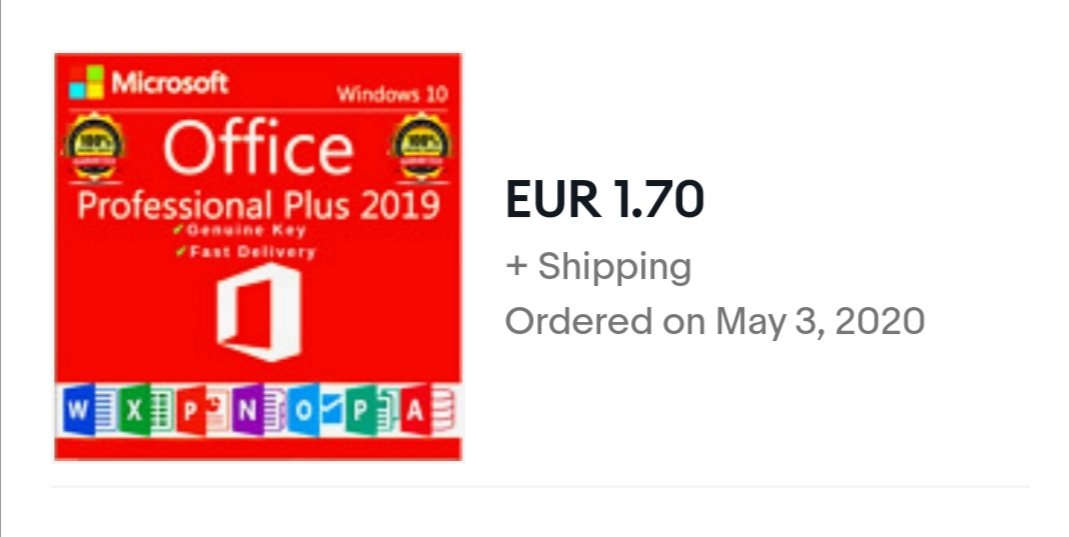Click the Windows 10 label in image
This screenshot has height=537, width=1069.
(x=392, y=94)
